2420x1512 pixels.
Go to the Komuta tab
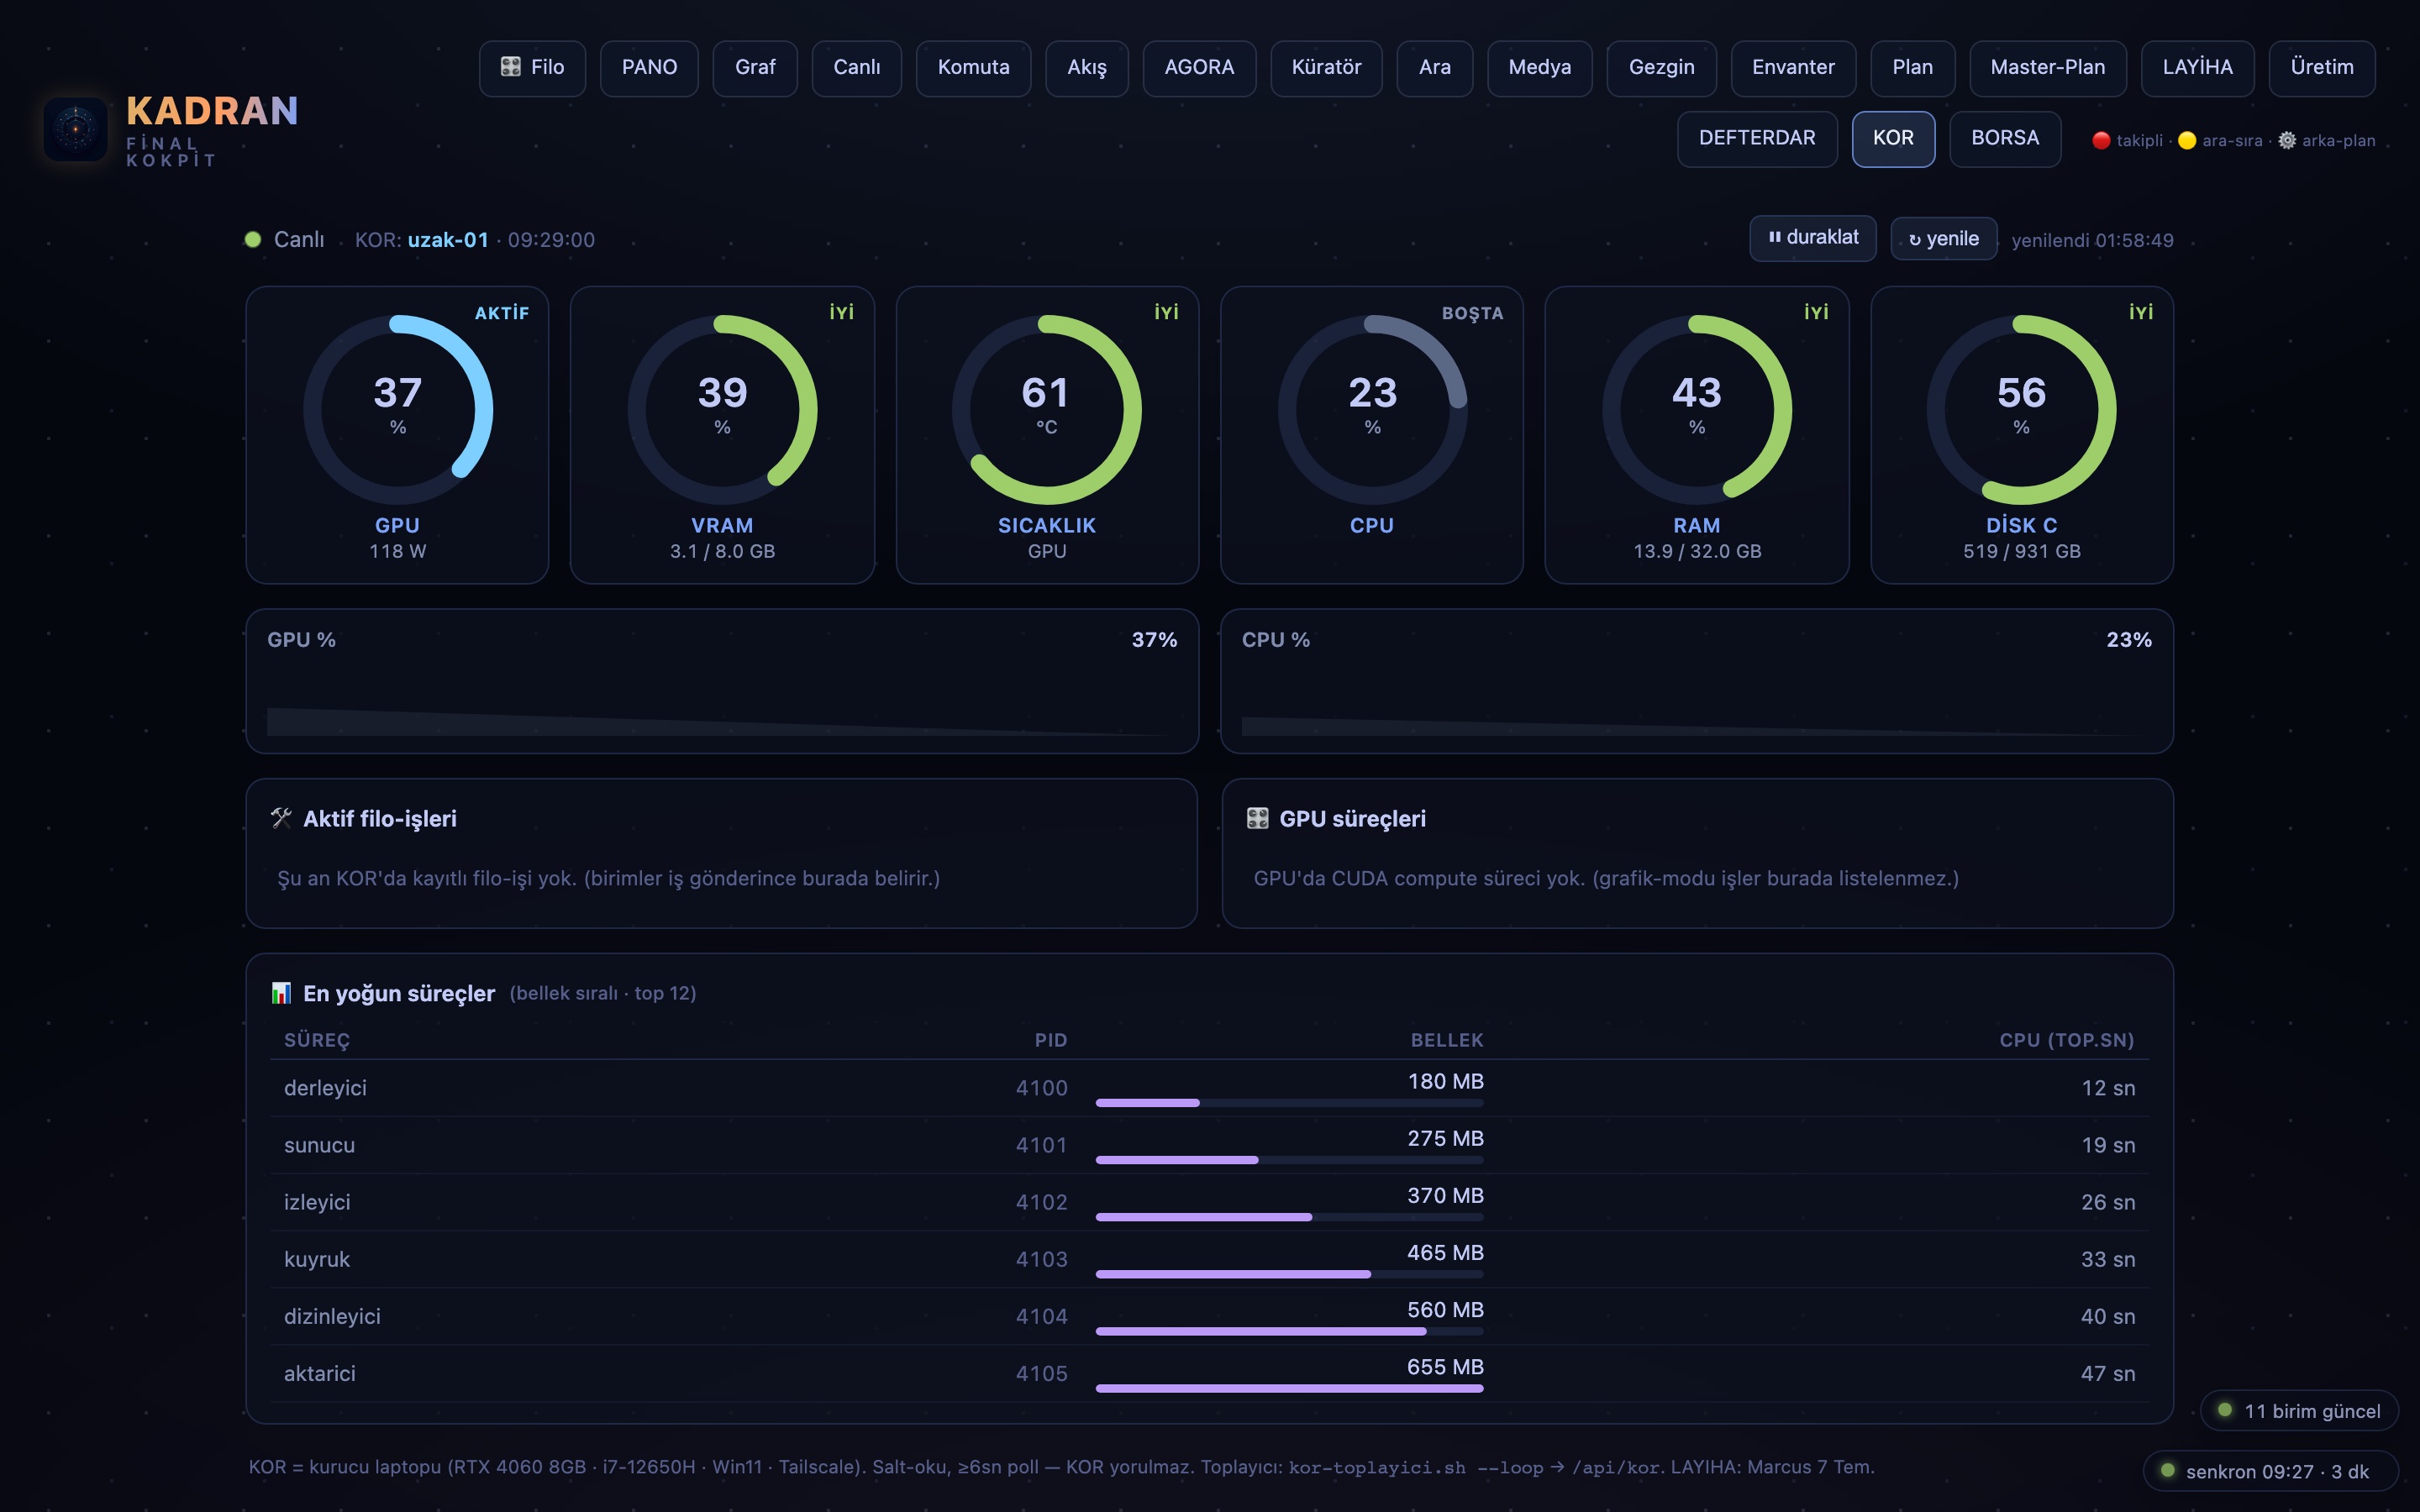pos(973,68)
